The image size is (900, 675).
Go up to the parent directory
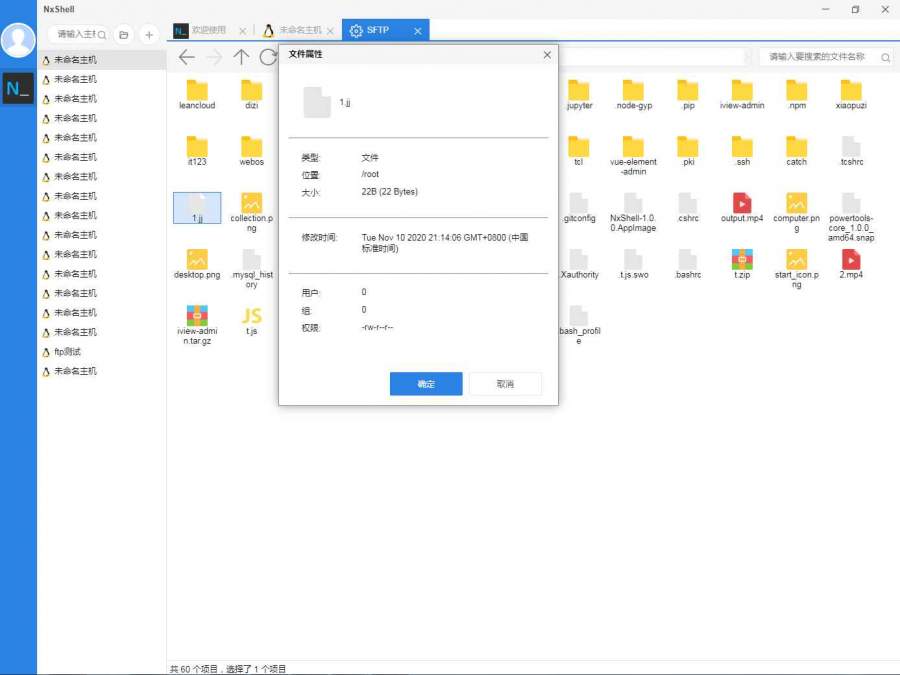[x=241, y=57]
